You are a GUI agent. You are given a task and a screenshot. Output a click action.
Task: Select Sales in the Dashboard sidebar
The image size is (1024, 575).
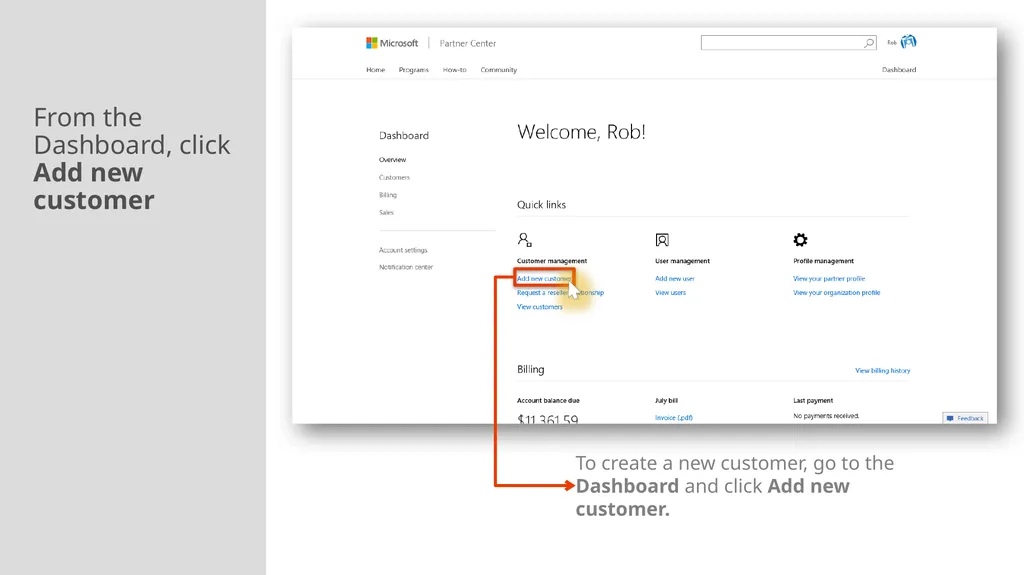(x=386, y=212)
